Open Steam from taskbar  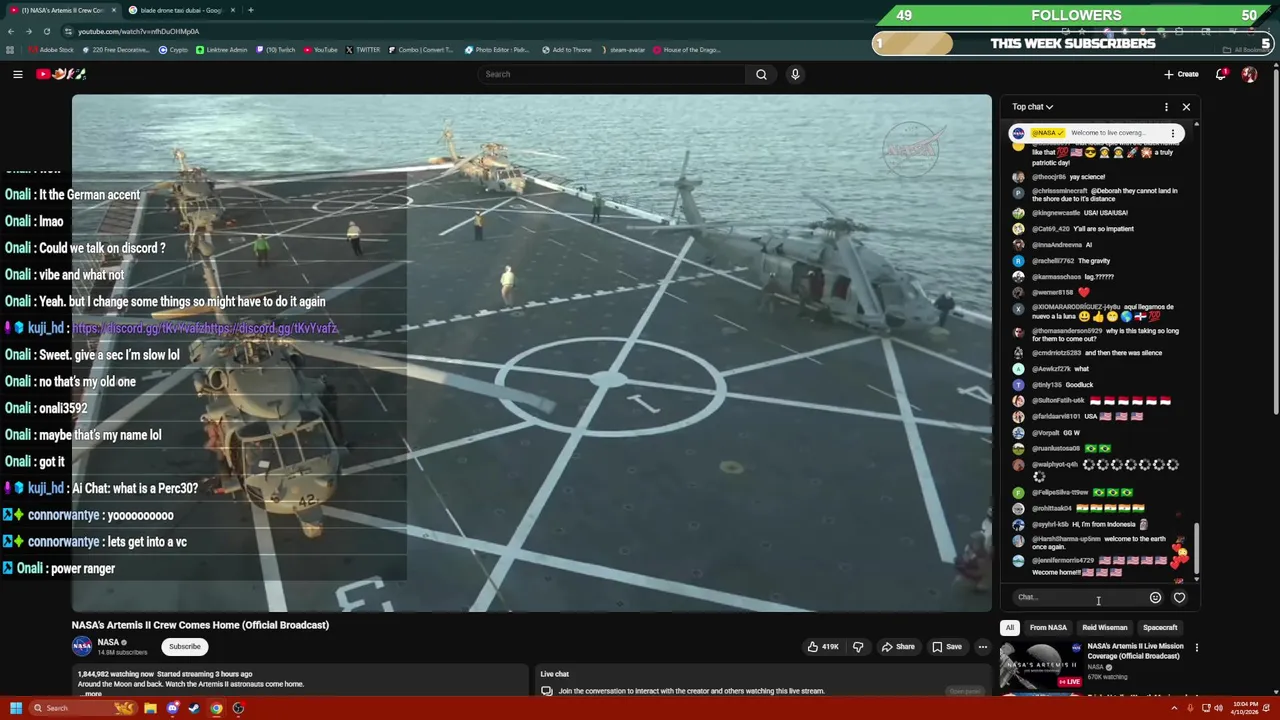[x=194, y=708]
